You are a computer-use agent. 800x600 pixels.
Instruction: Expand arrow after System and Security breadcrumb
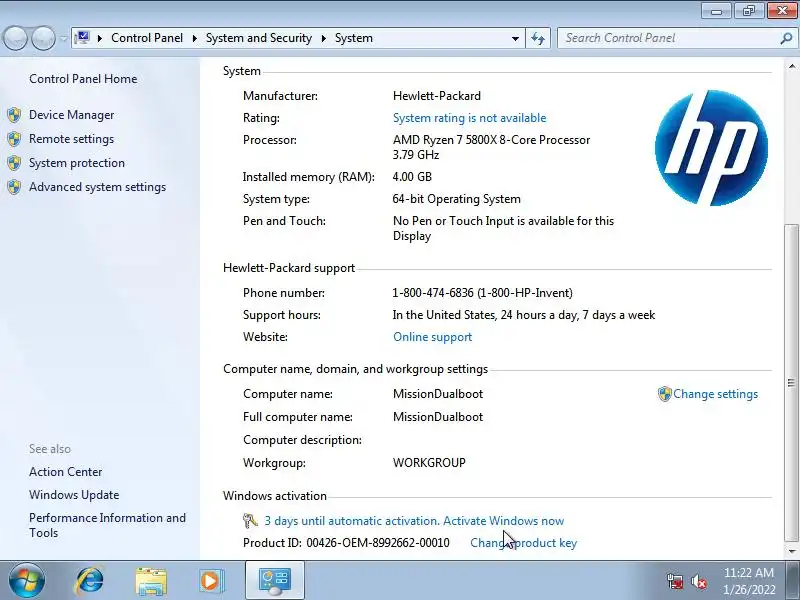[323, 38]
